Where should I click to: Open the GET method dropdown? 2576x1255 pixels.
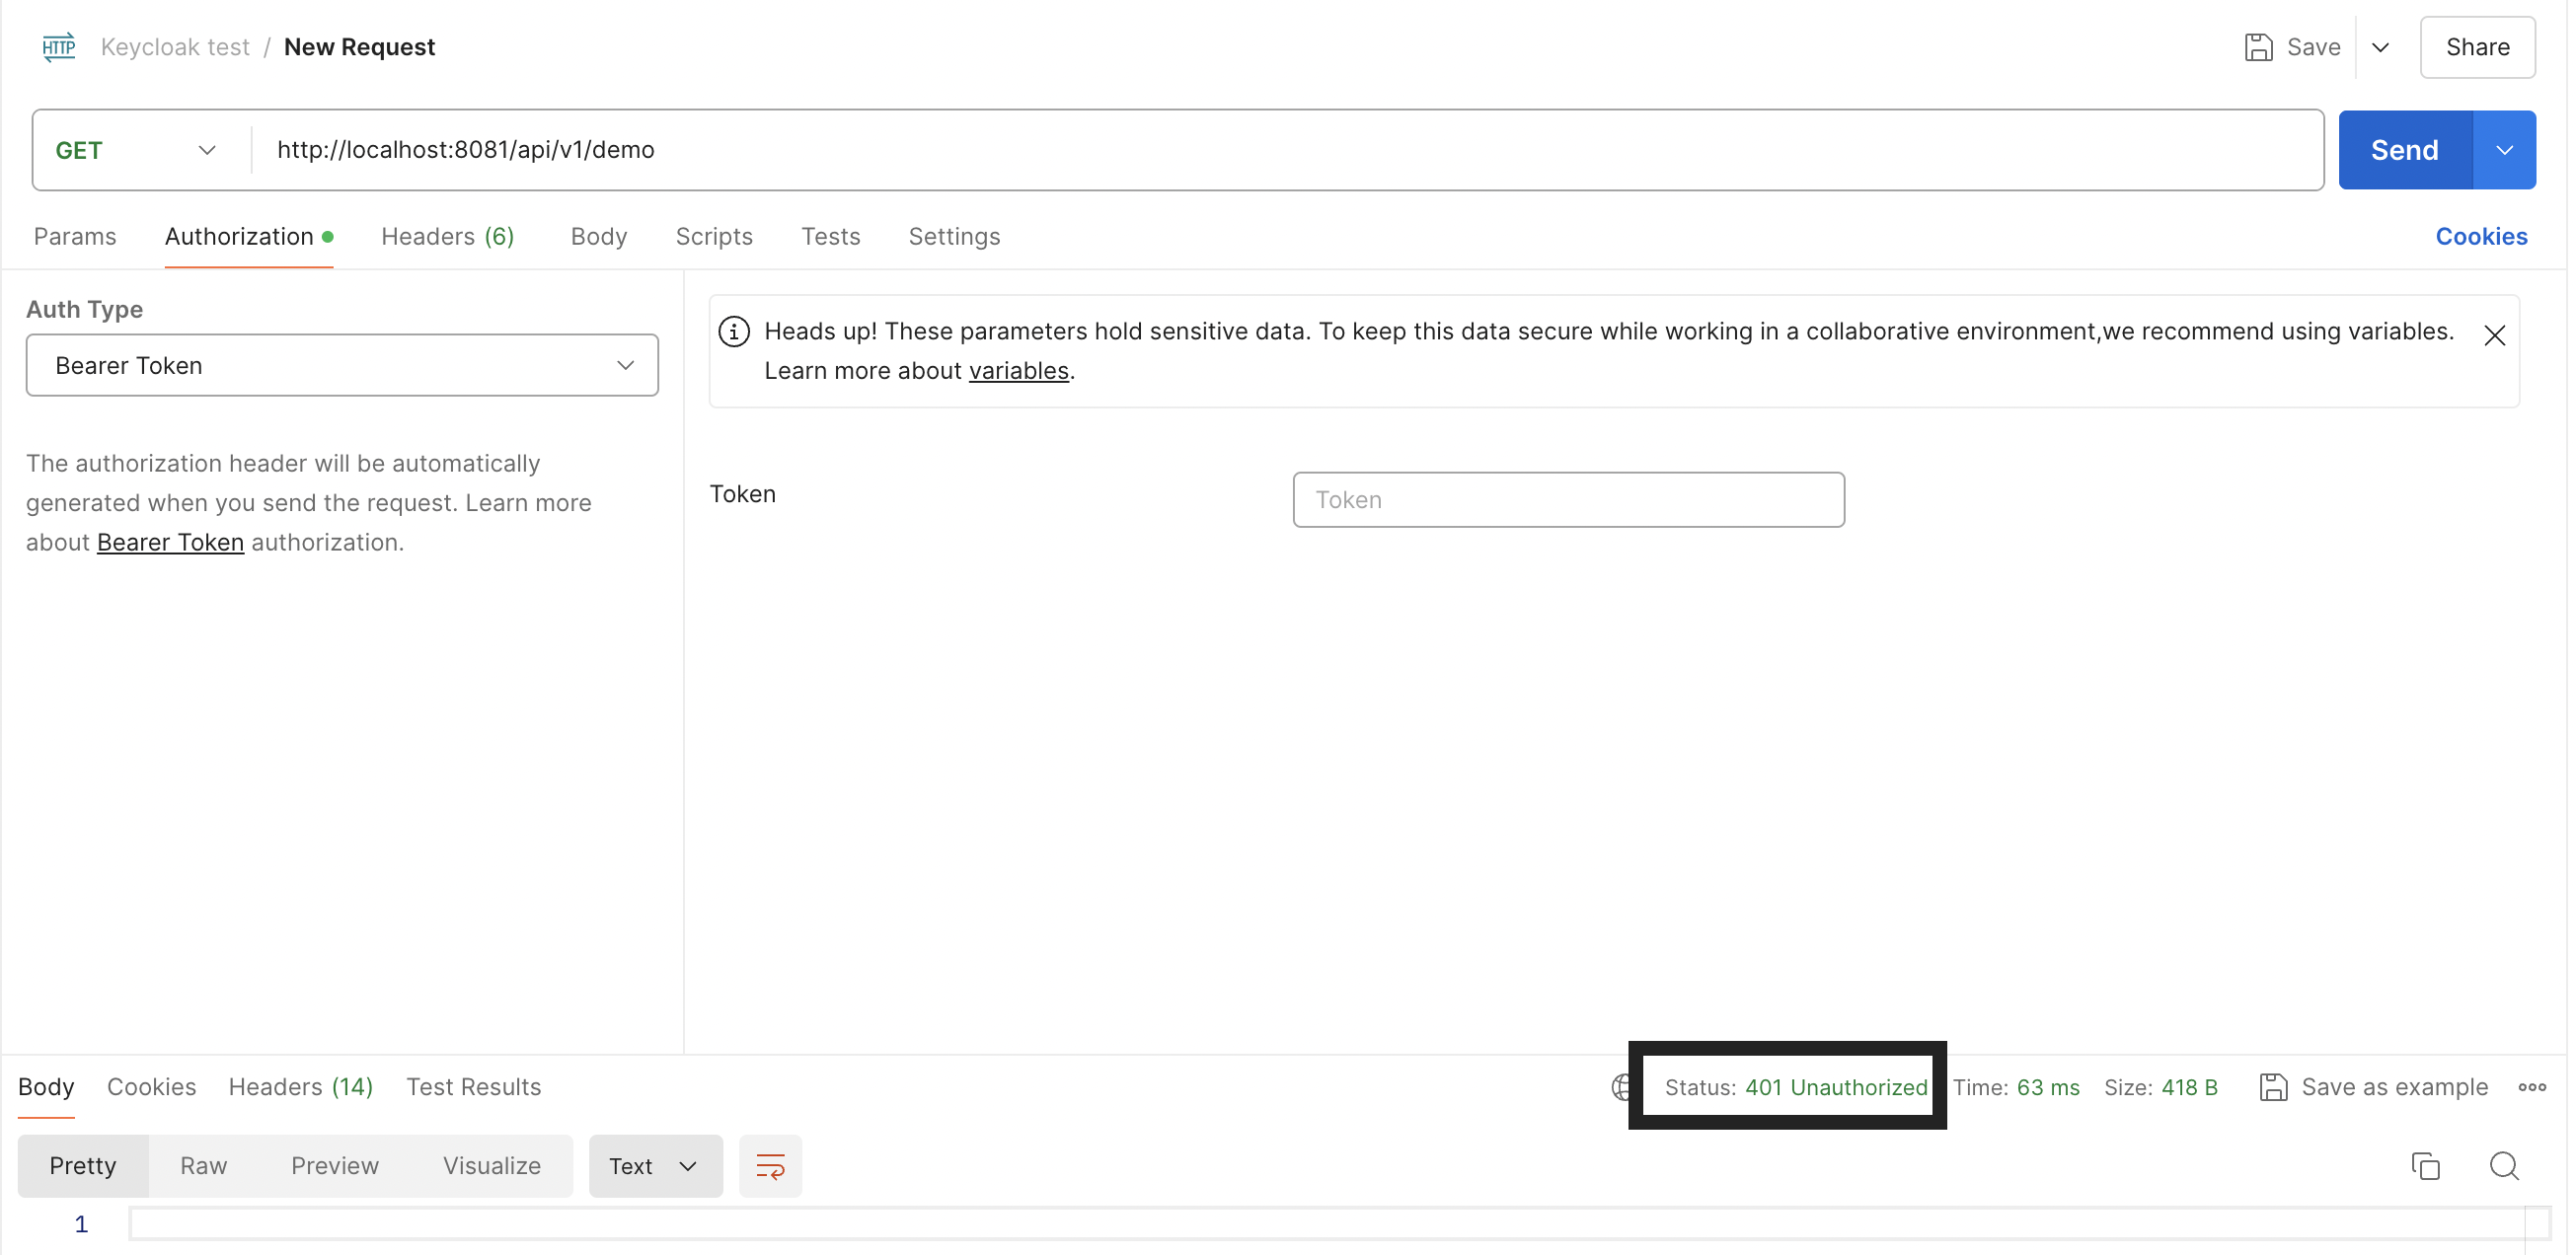136,150
